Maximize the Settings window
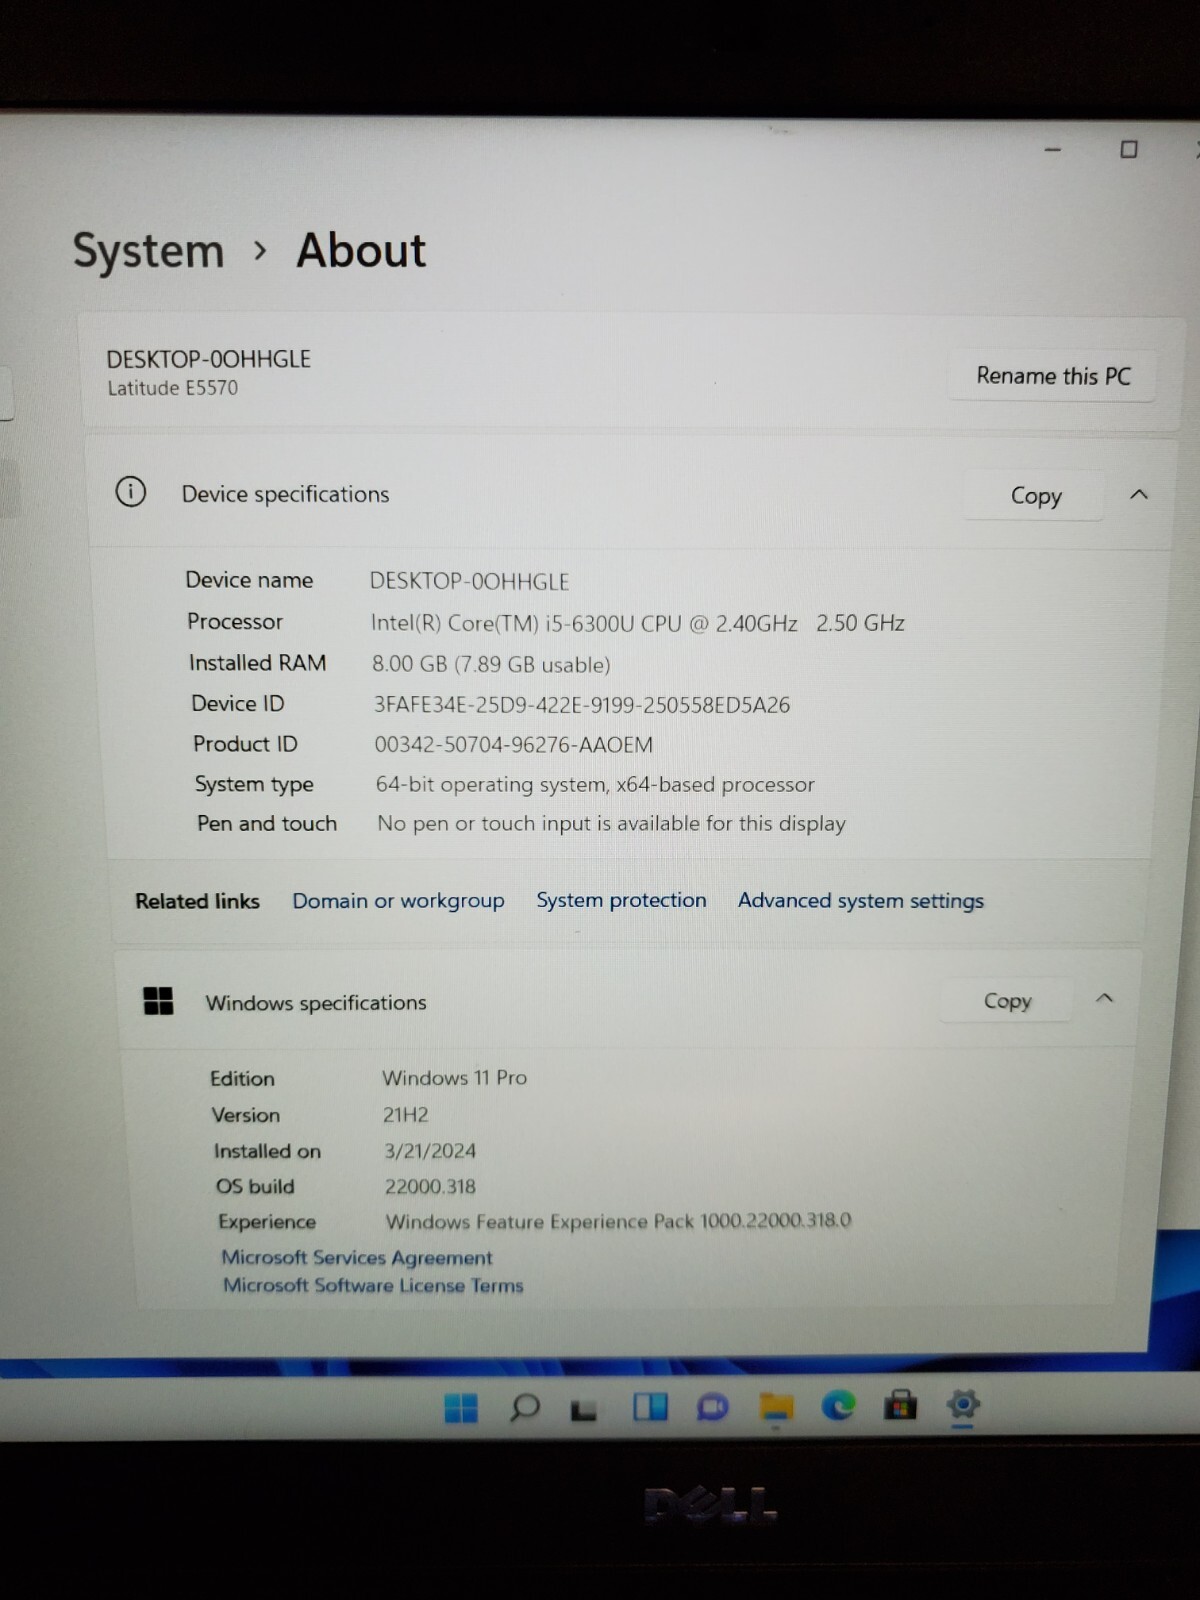This screenshot has height=1600, width=1200. click(1129, 149)
